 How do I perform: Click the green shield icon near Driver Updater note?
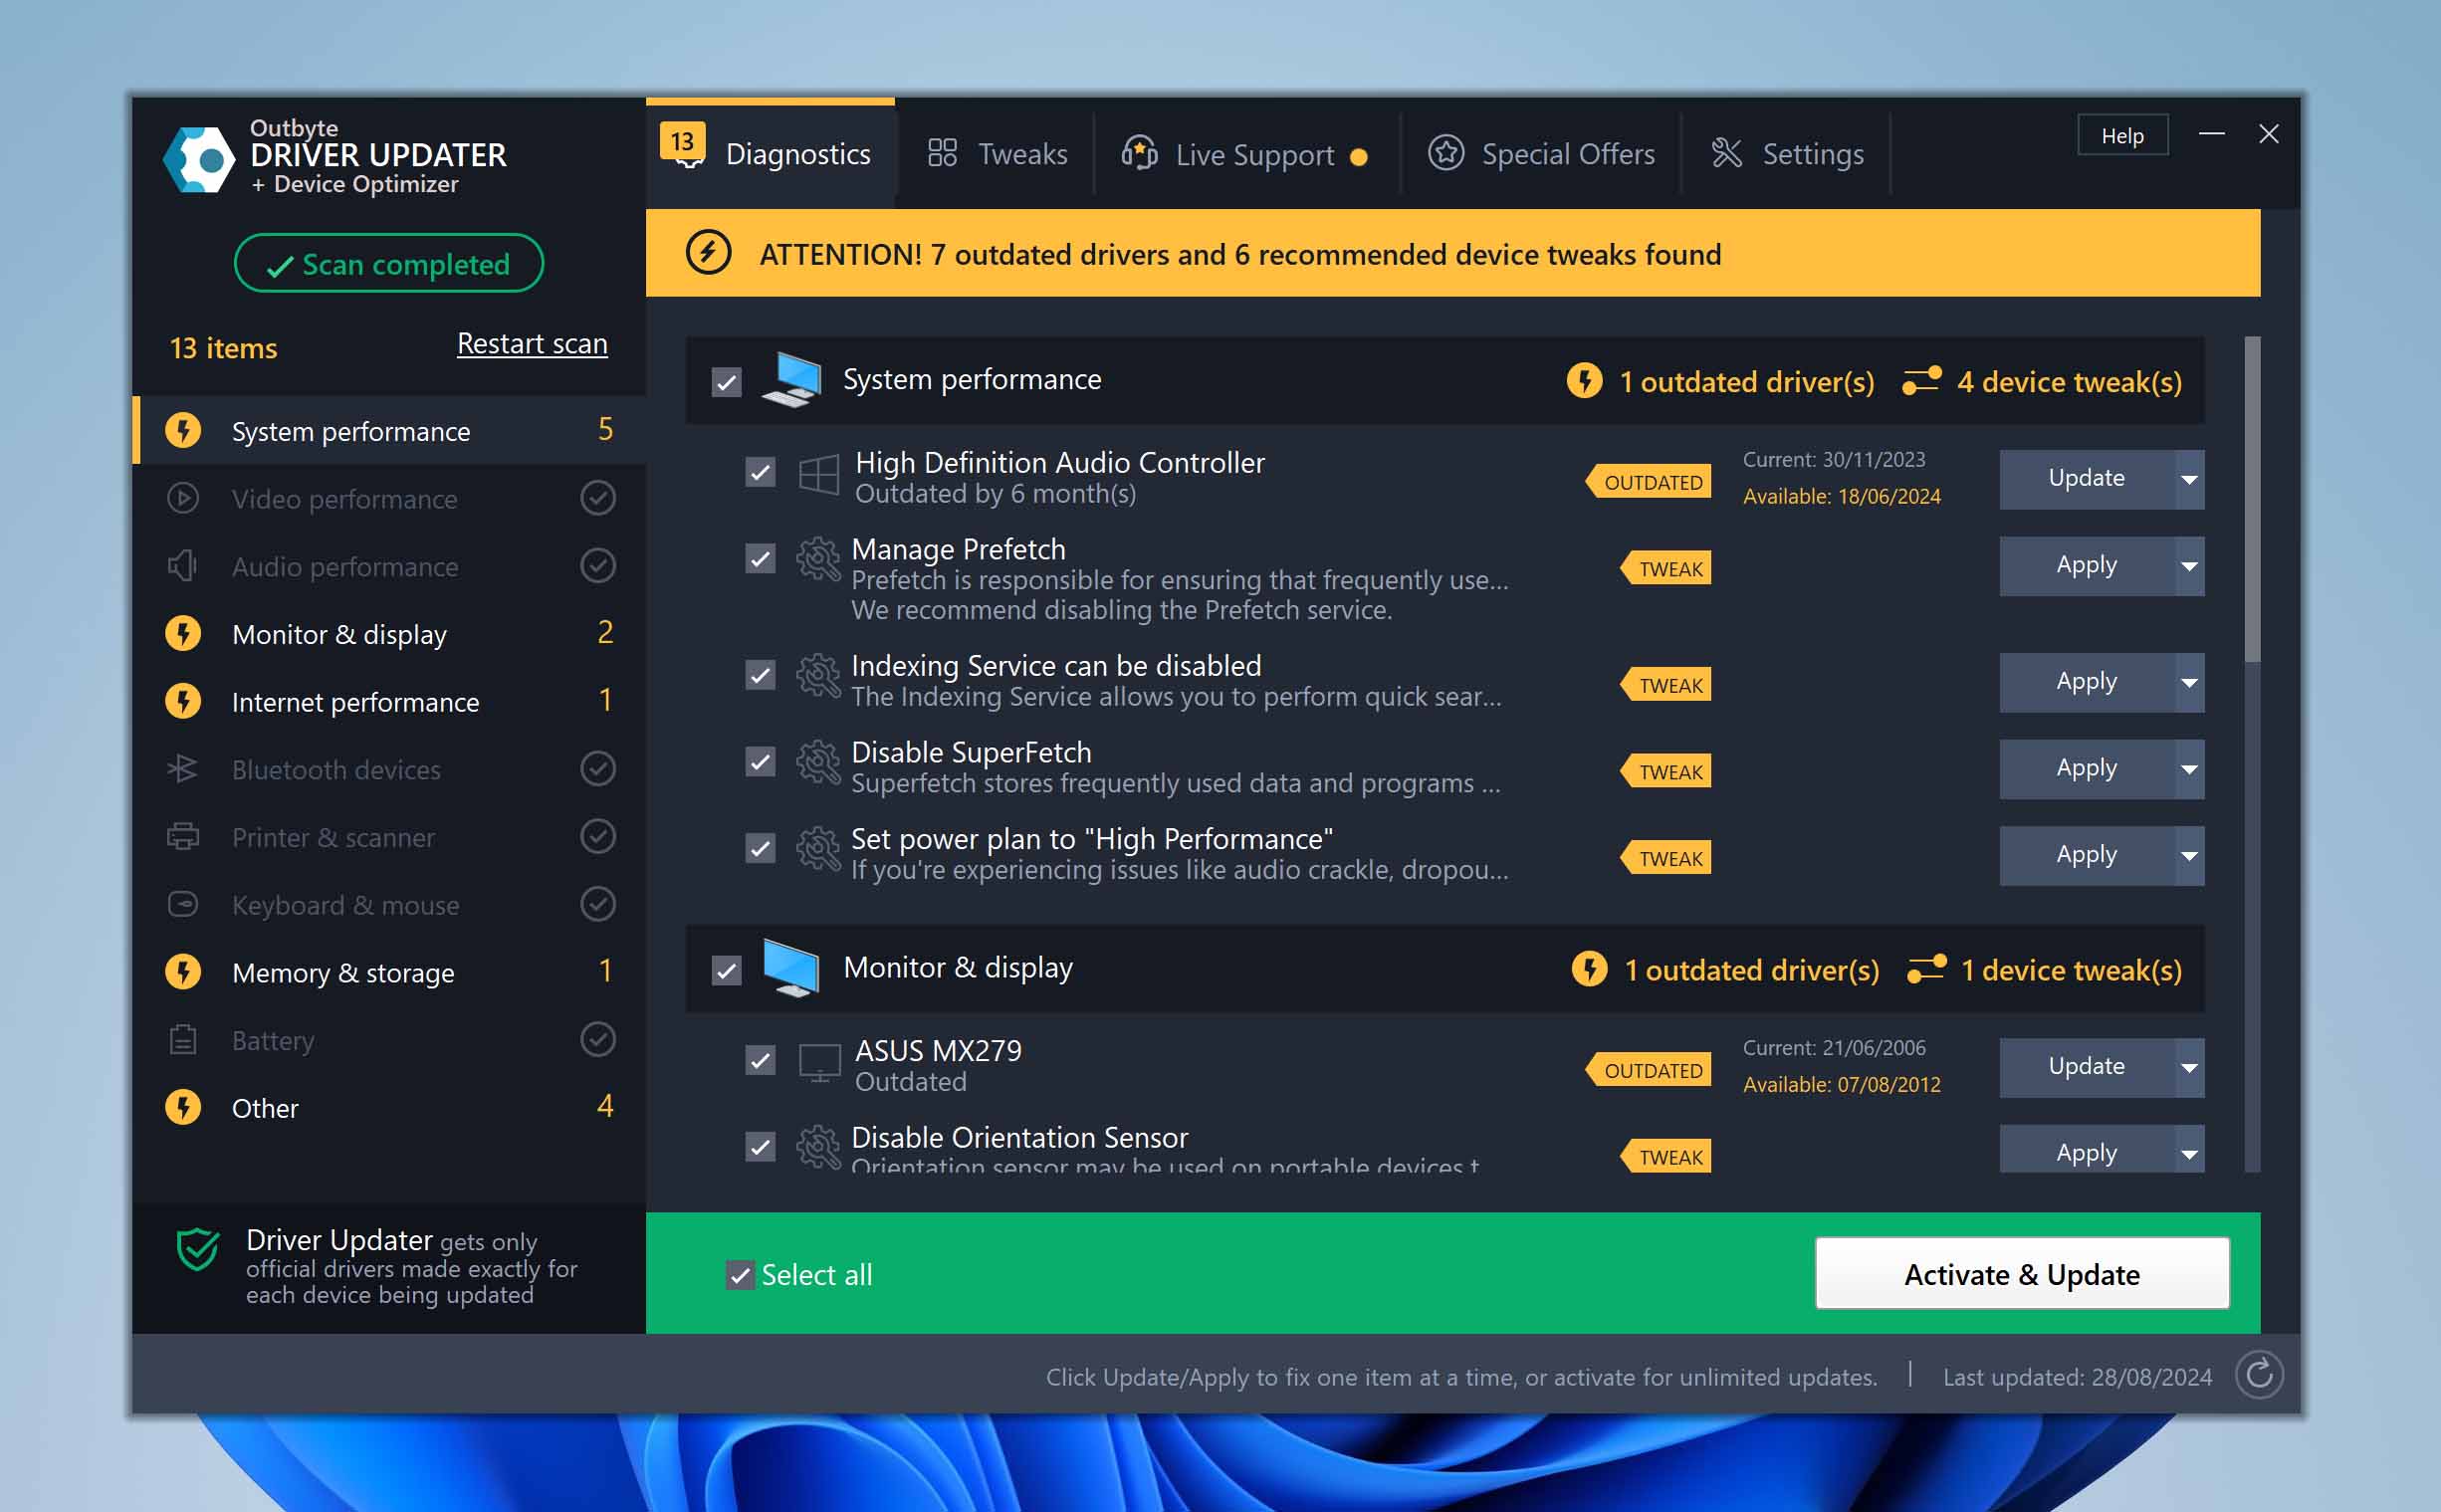tap(197, 1248)
